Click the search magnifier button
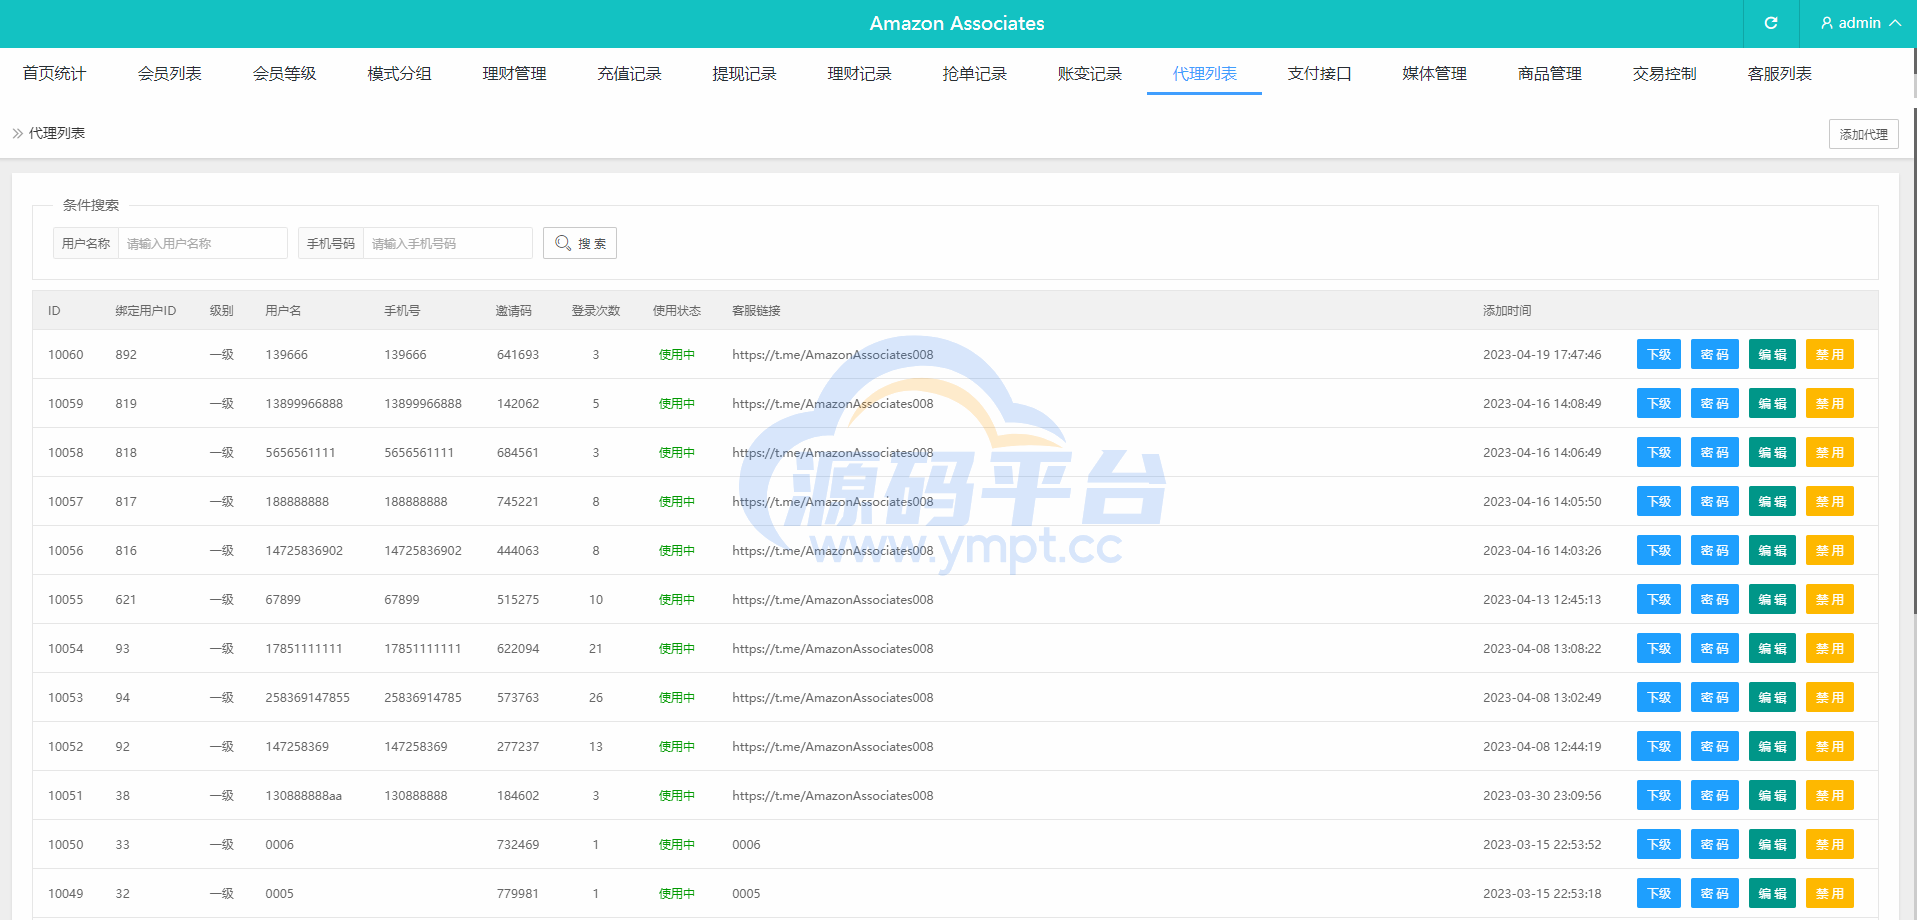The height and width of the screenshot is (920, 1917). pos(580,243)
